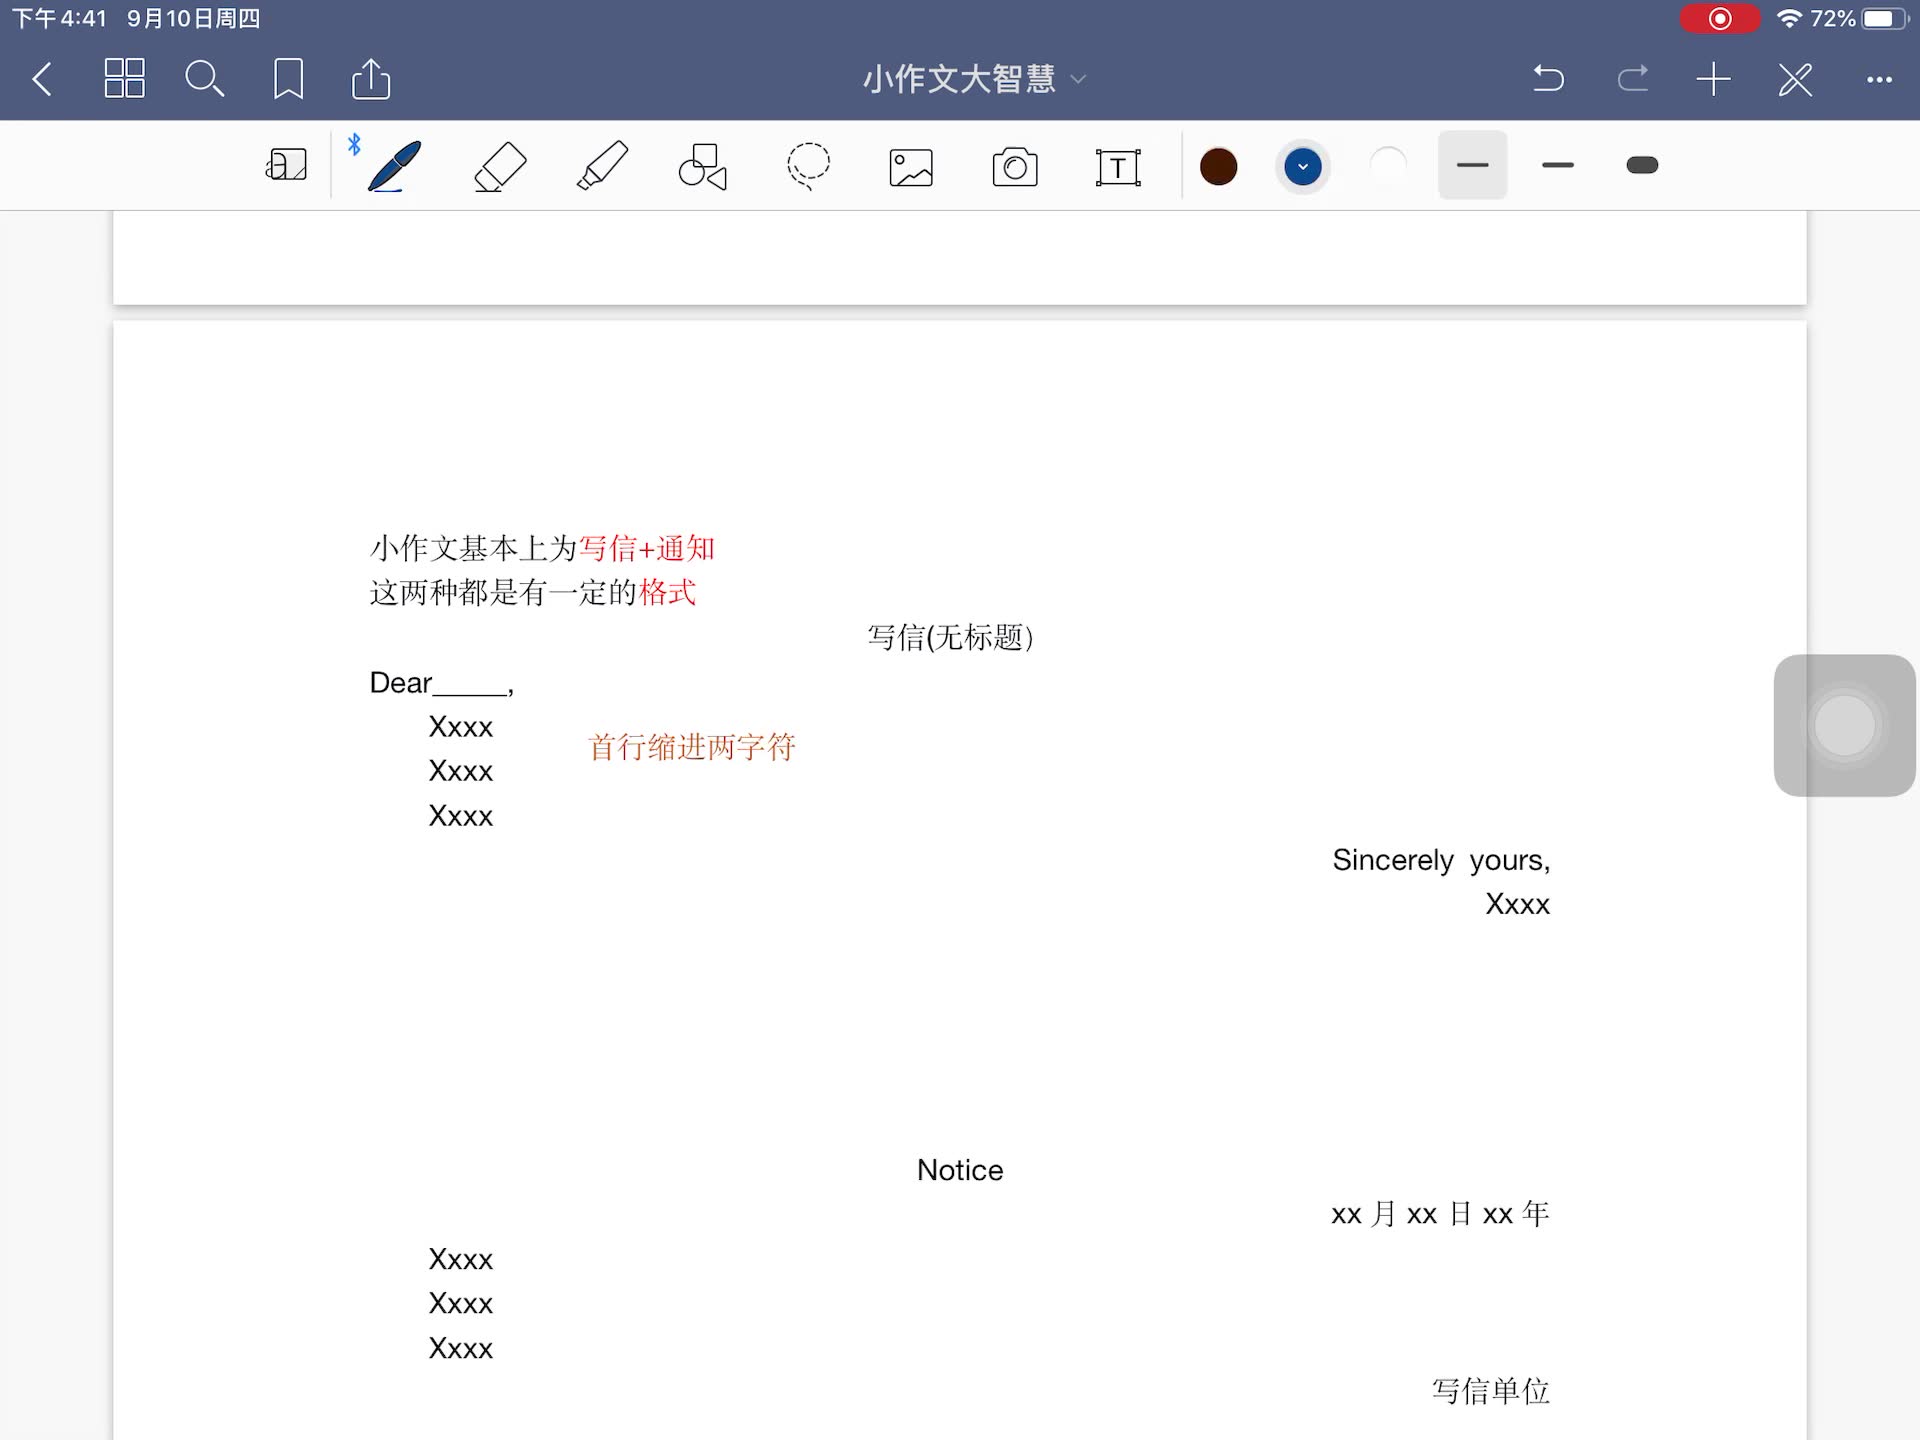
Task: Toggle read-only mode with crossed pen icon
Action: [x=1796, y=79]
